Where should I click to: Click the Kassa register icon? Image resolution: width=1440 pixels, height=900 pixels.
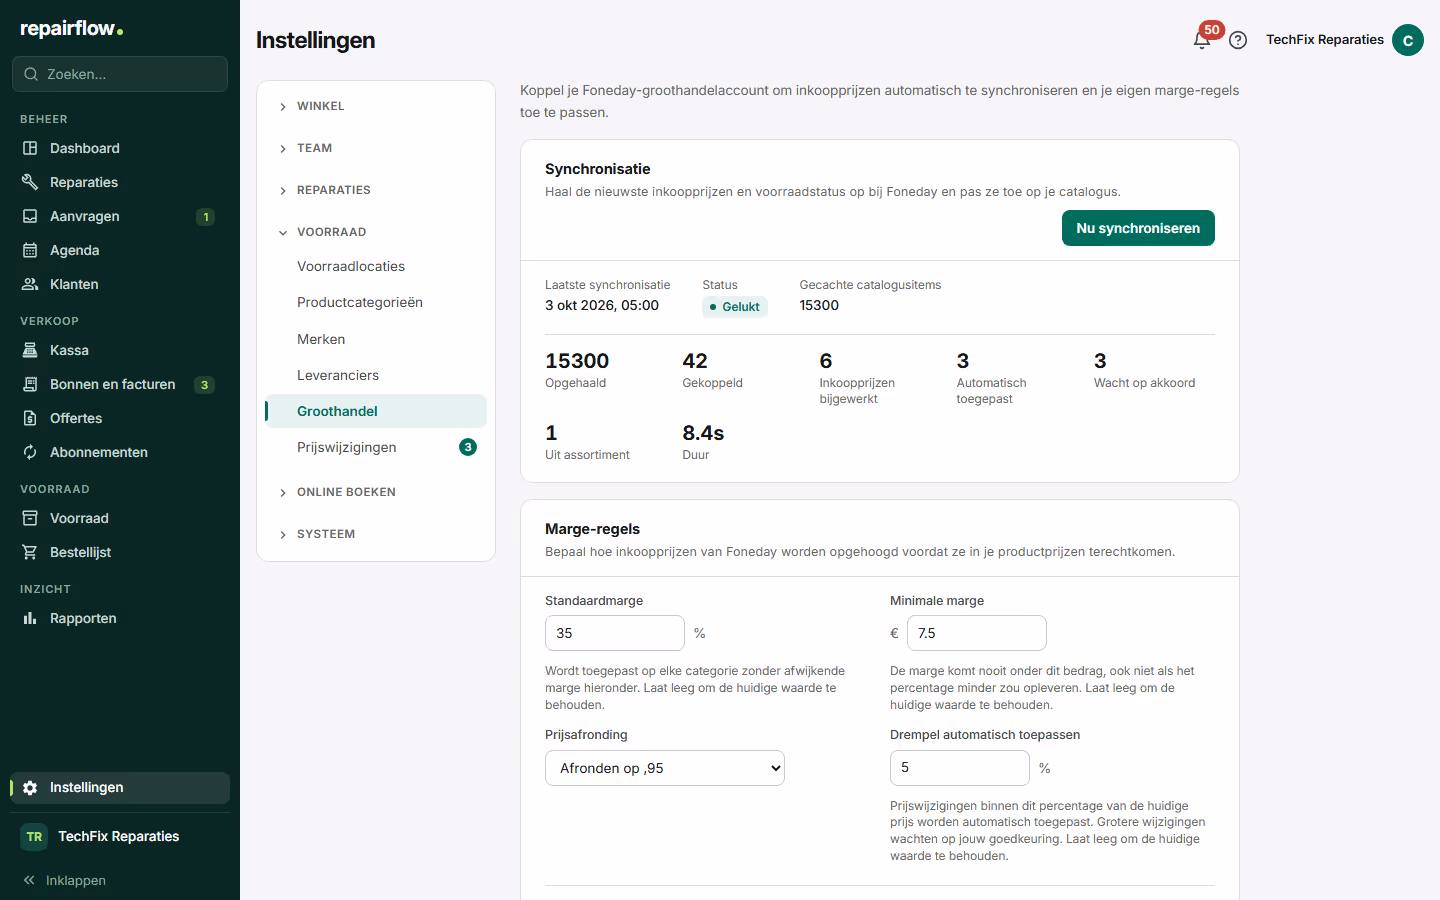(30, 350)
